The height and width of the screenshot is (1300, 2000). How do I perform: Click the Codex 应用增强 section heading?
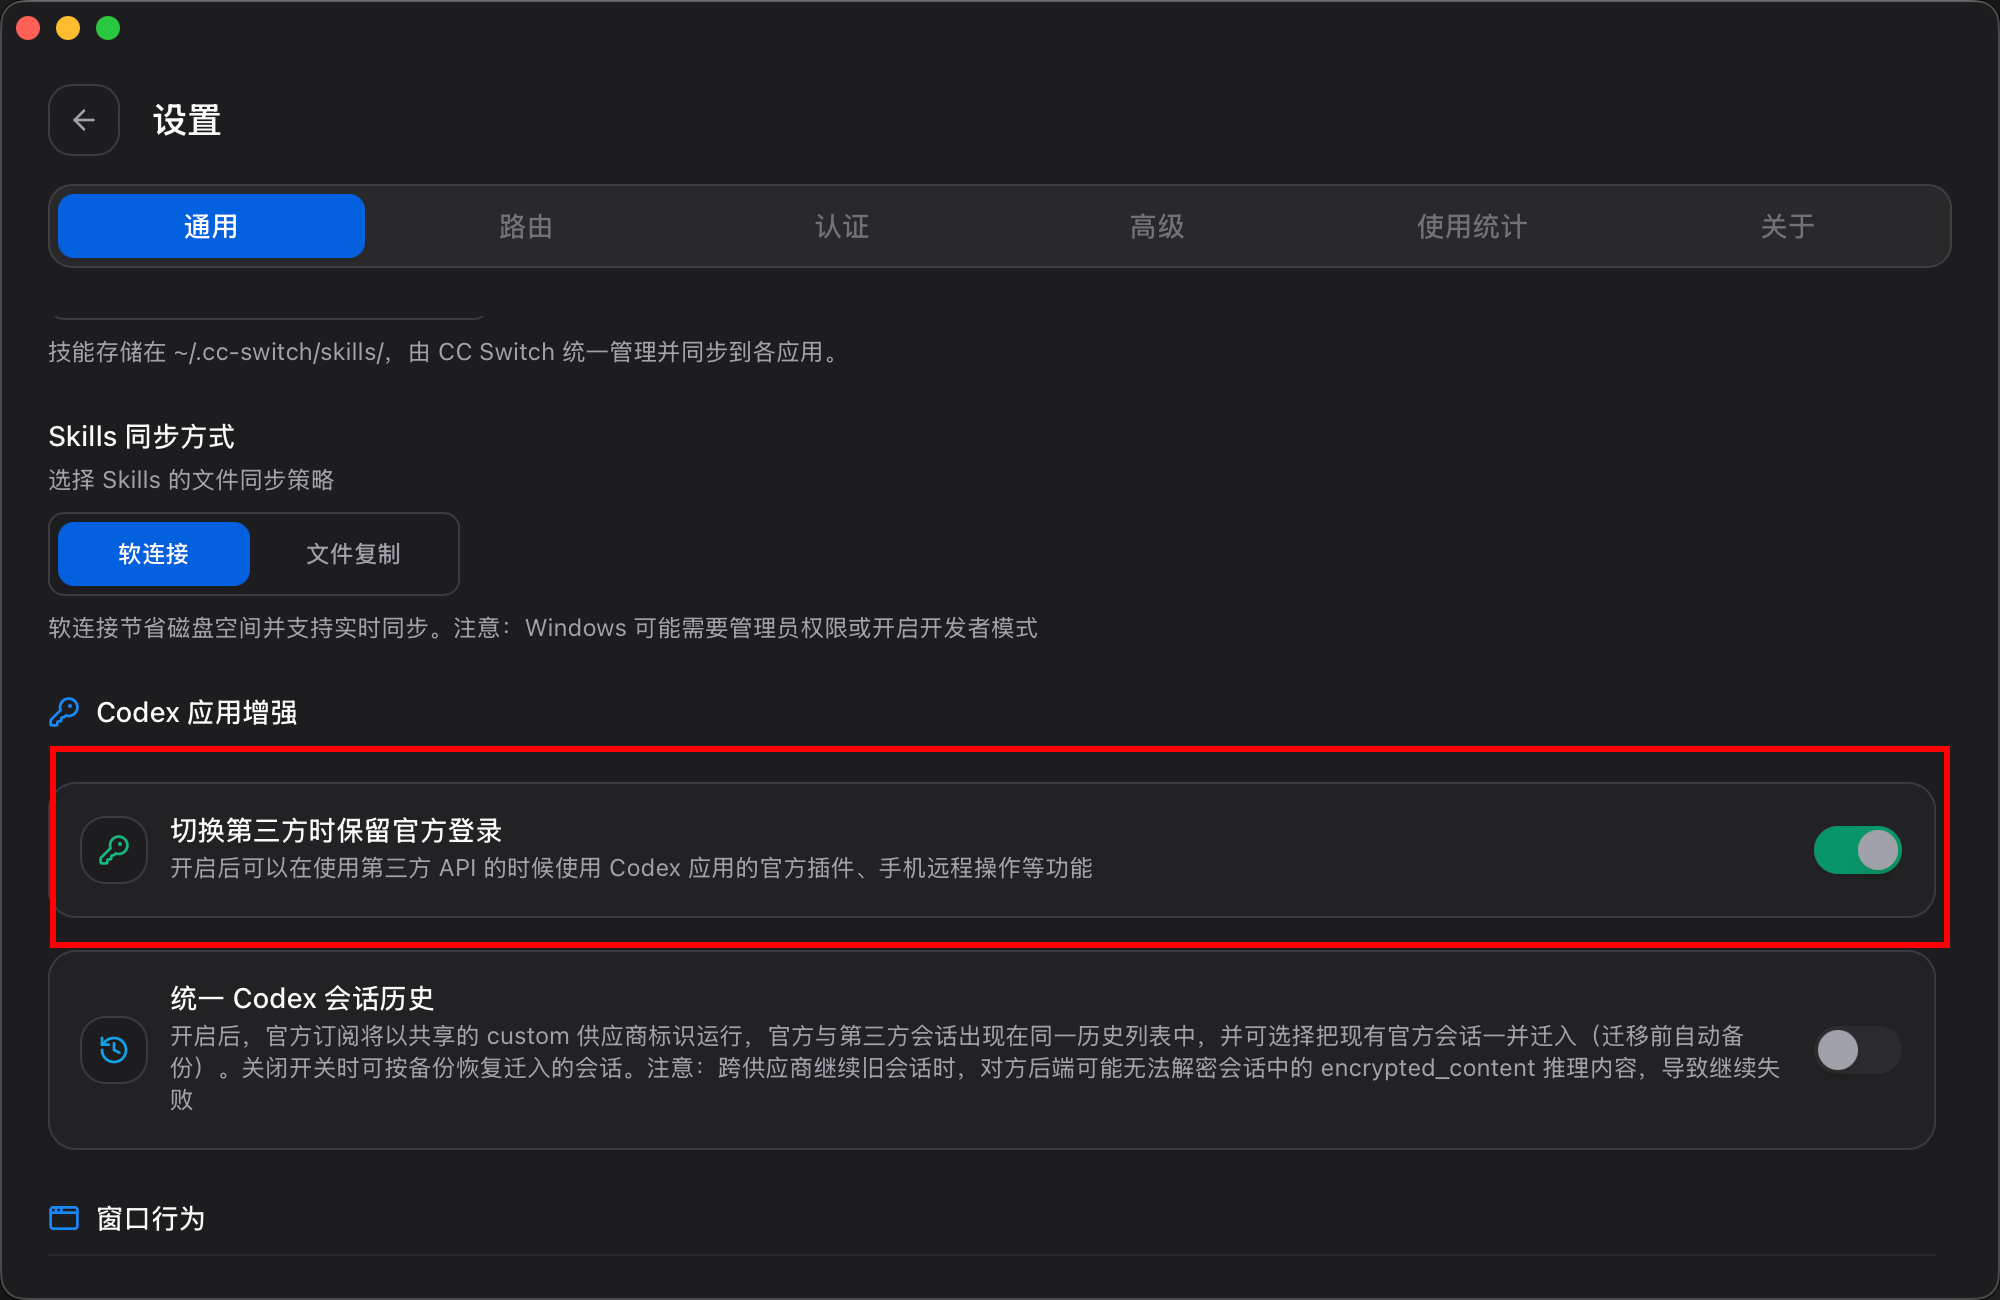[197, 712]
